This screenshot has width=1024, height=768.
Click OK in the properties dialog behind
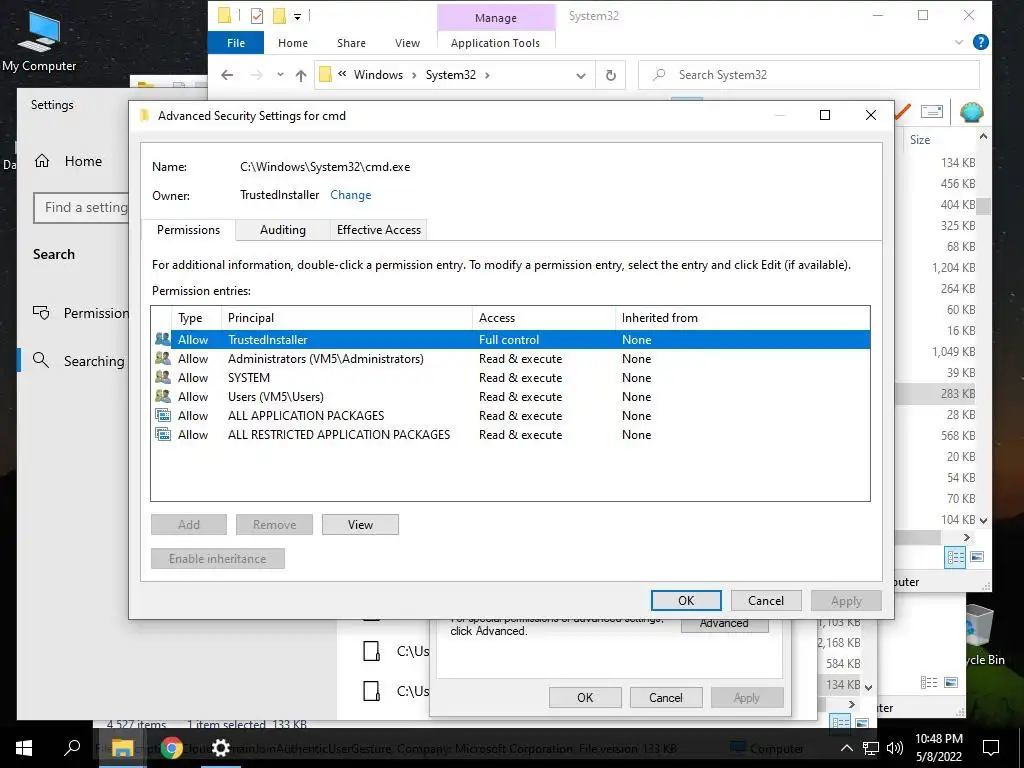click(585, 697)
